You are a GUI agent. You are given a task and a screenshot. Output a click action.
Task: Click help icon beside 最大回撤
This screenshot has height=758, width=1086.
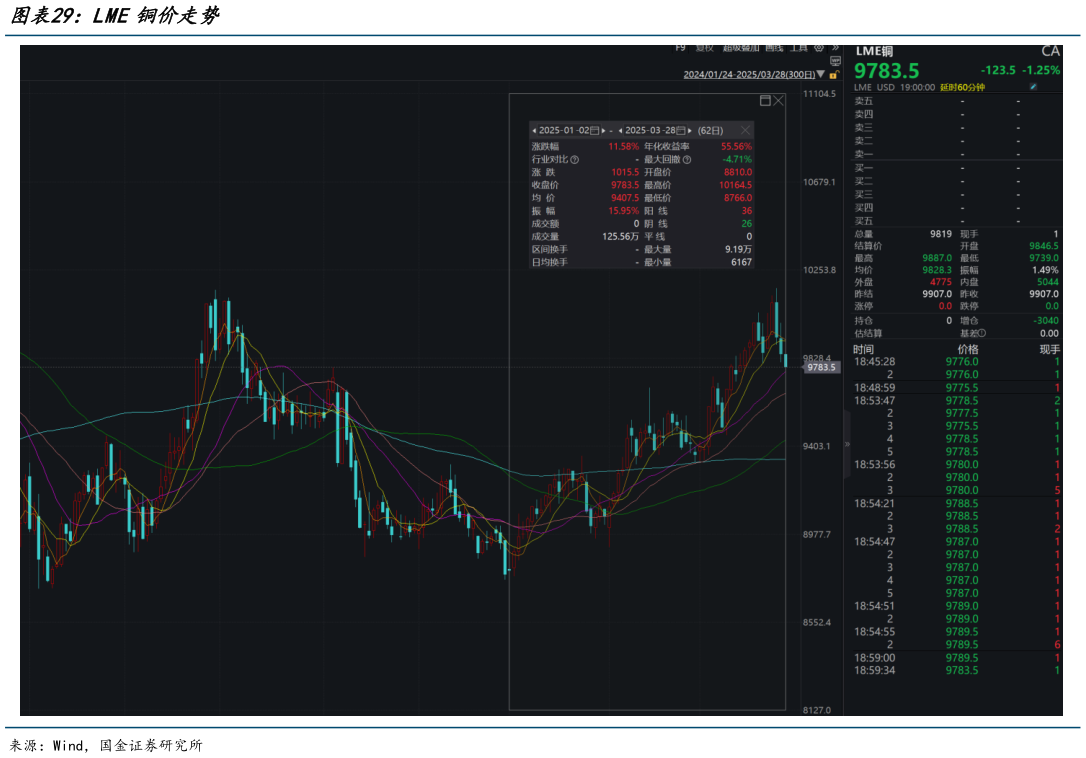coord(687,159)
